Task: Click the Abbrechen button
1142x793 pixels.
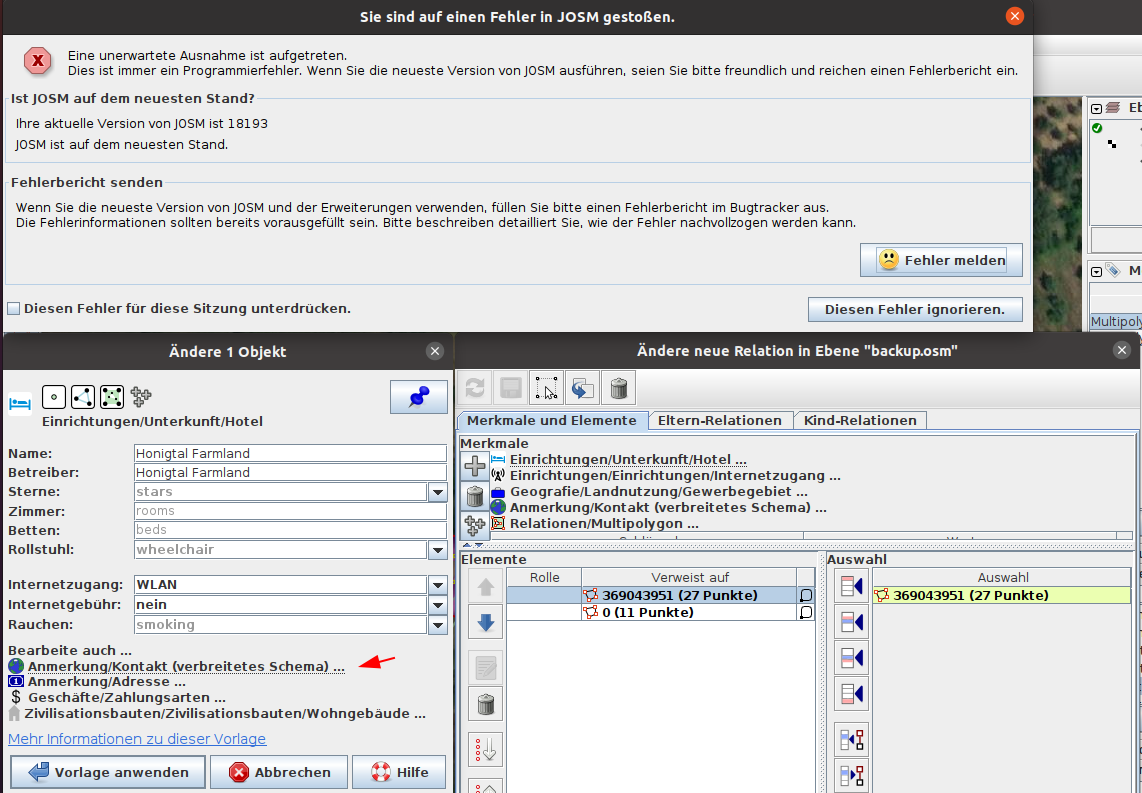Action: click(279, 772)
